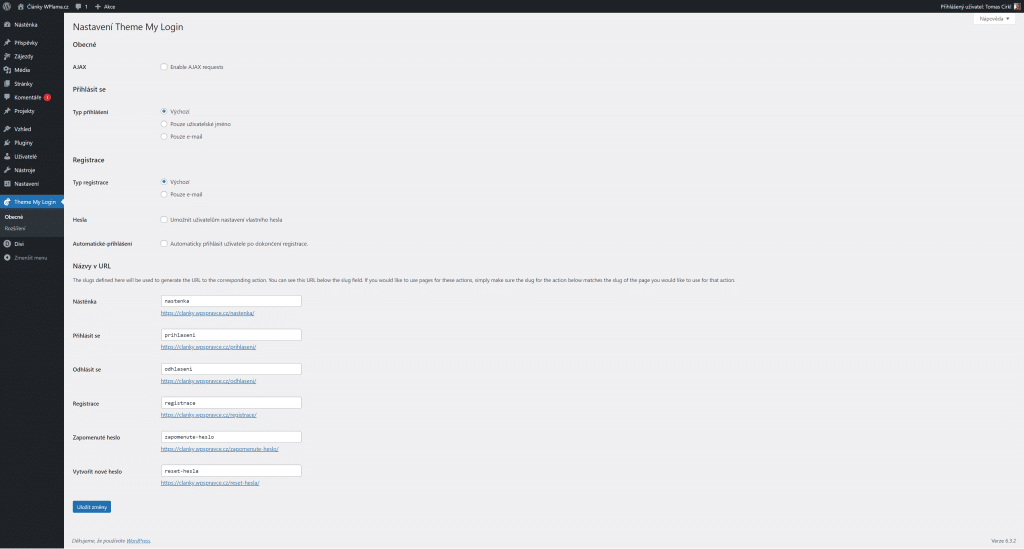Open the reset-hesla URL link
This screenshot has height=549, width=1024.
tap(210, 483)
